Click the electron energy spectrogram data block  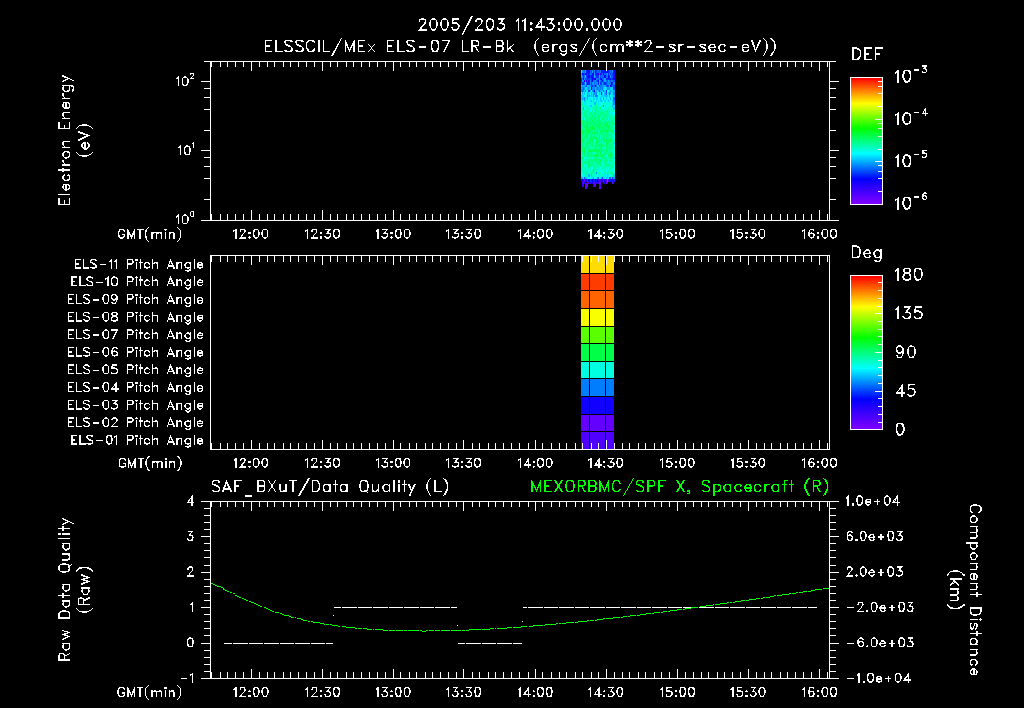[598, 129]
